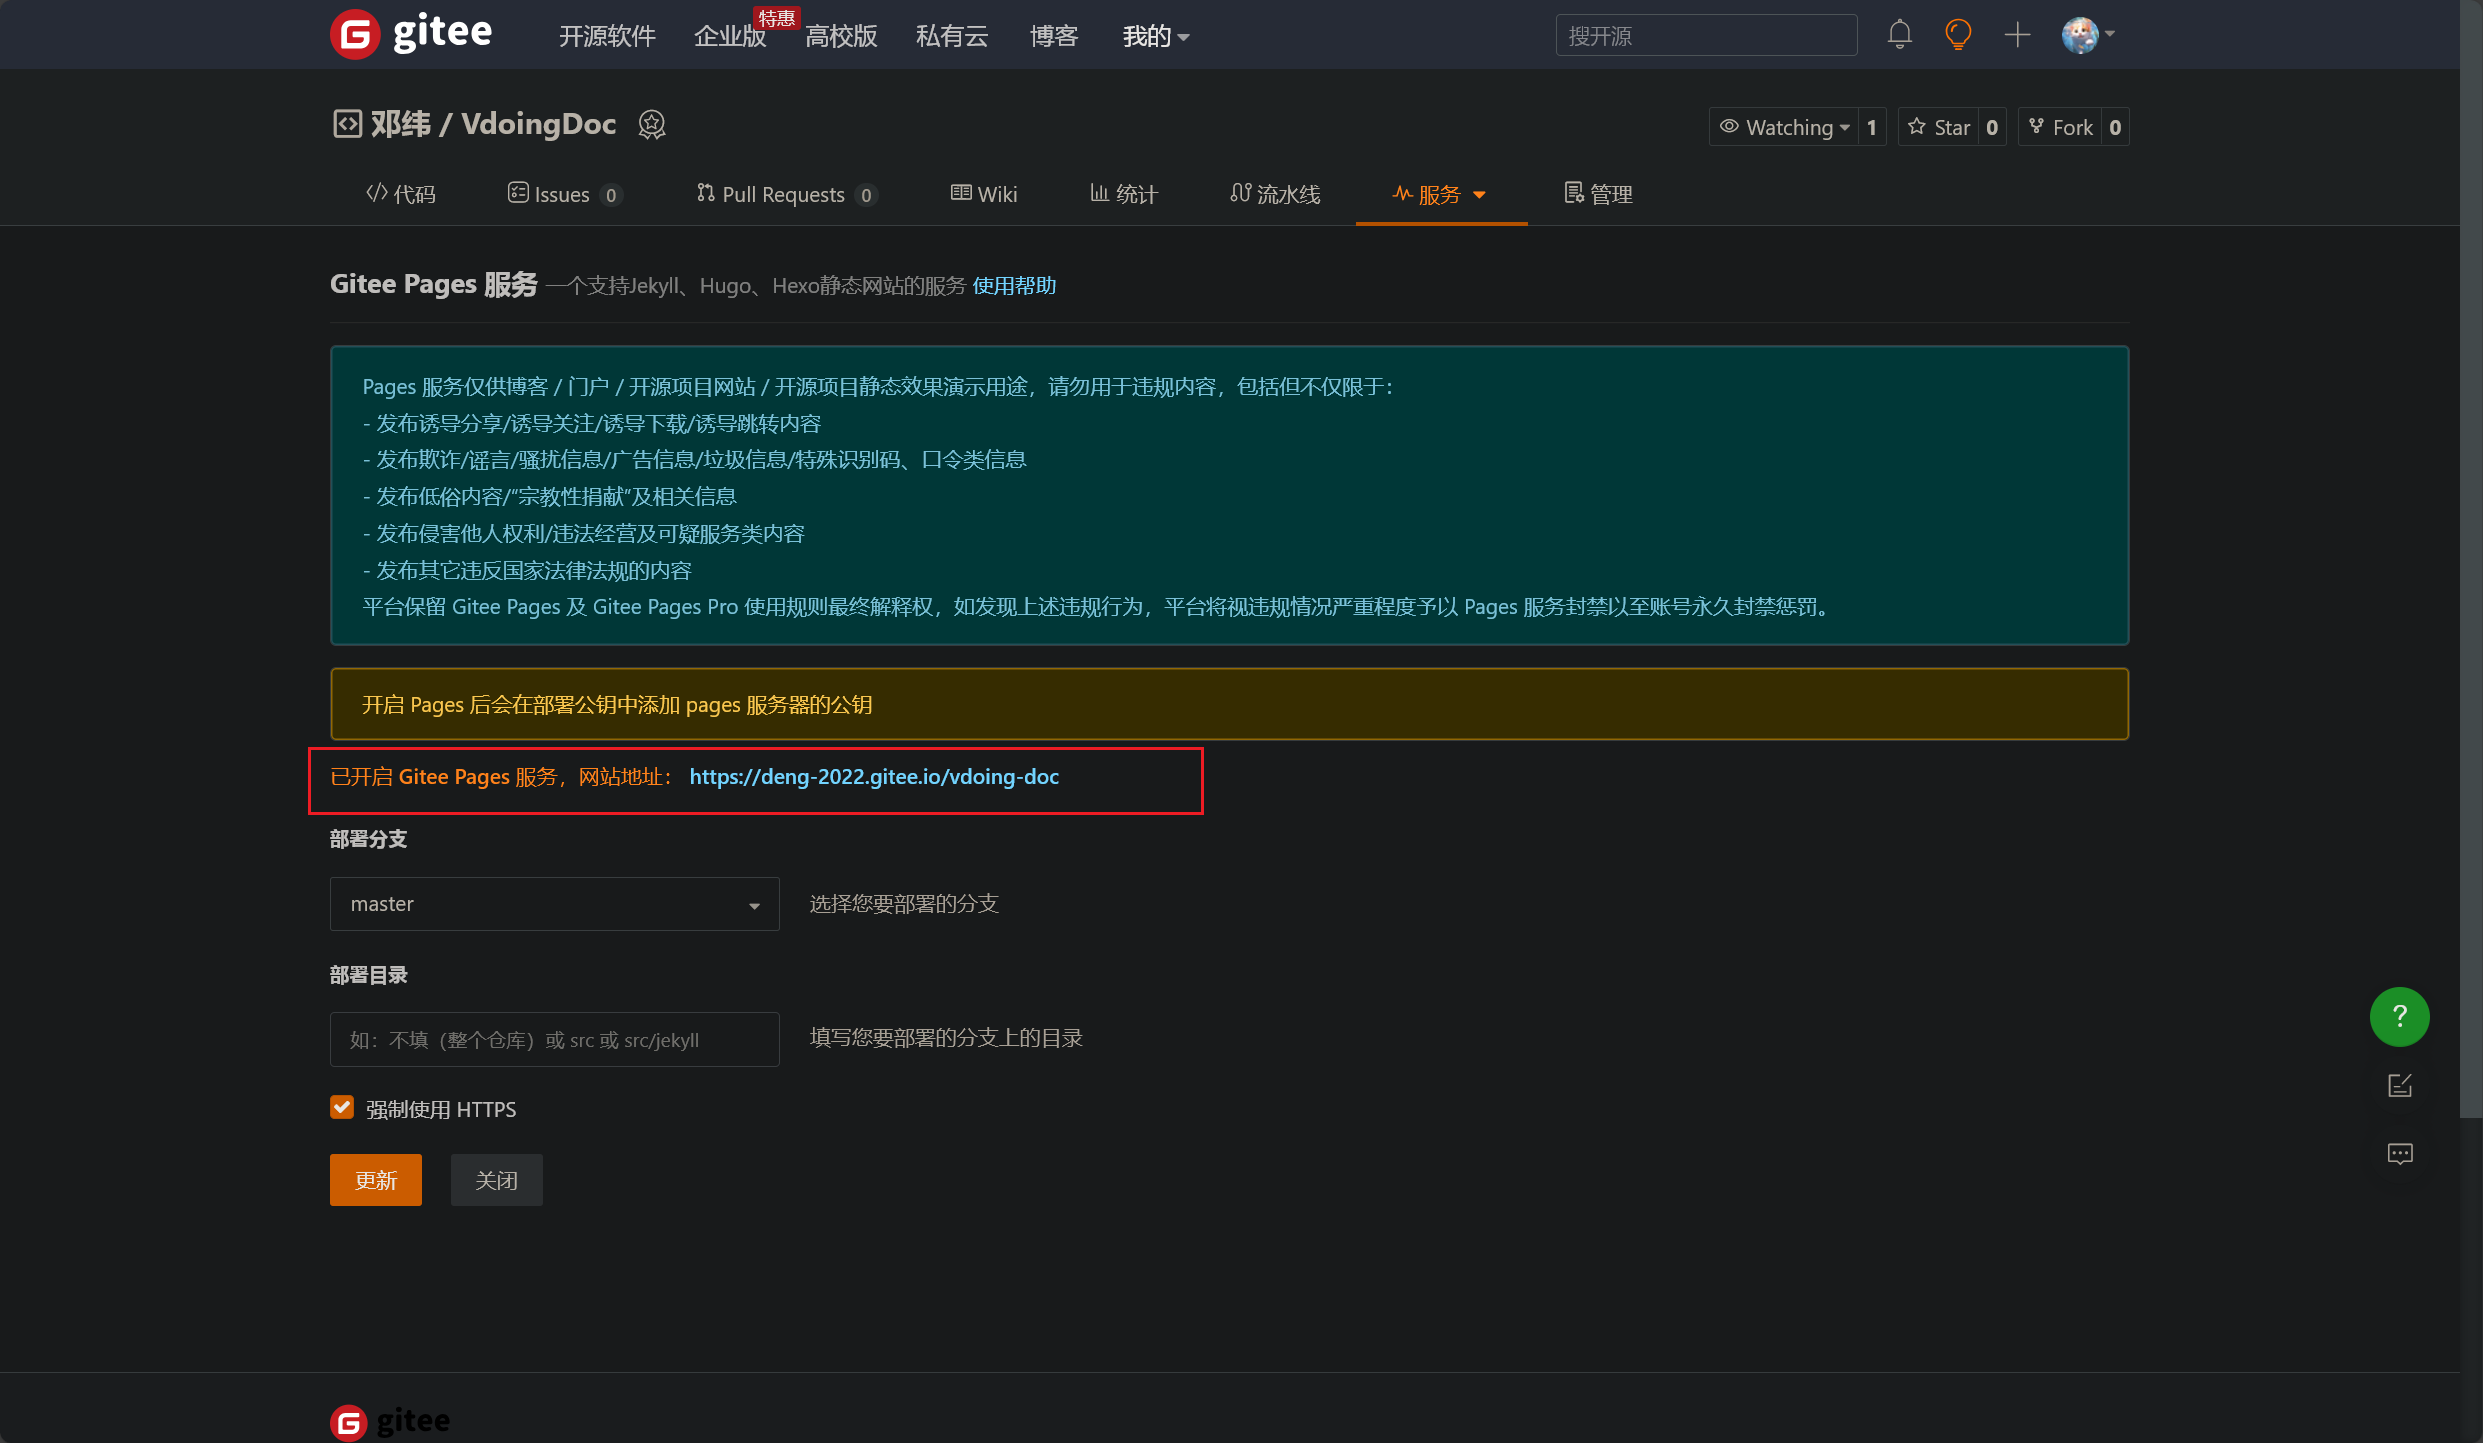This screenshot has width=2483, height=1443.
Task: Click the 邓纬 owner name link
Action: (400, 124)
